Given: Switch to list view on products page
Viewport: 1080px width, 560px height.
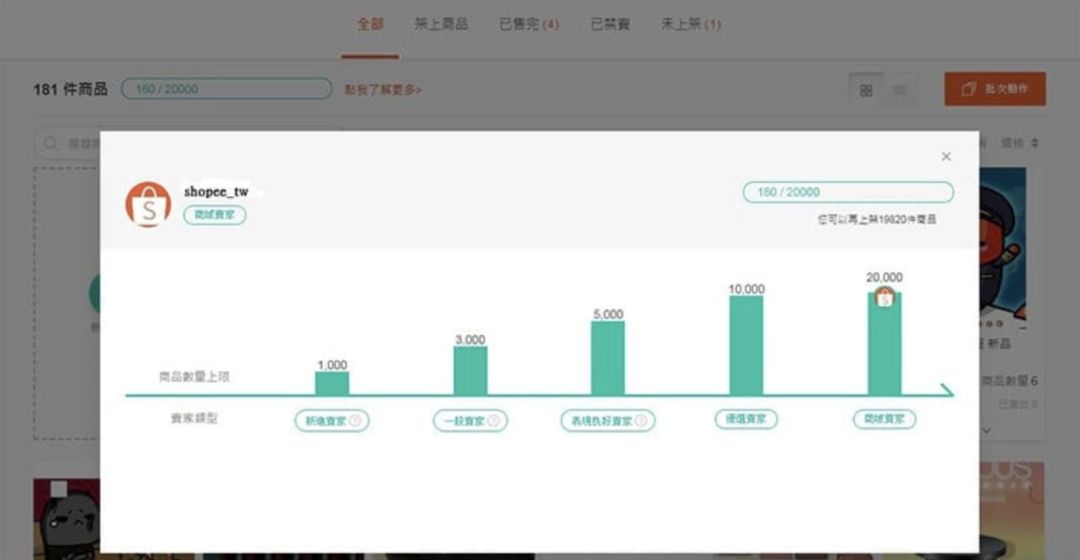Looking at the screenshot, I should 900,90.
